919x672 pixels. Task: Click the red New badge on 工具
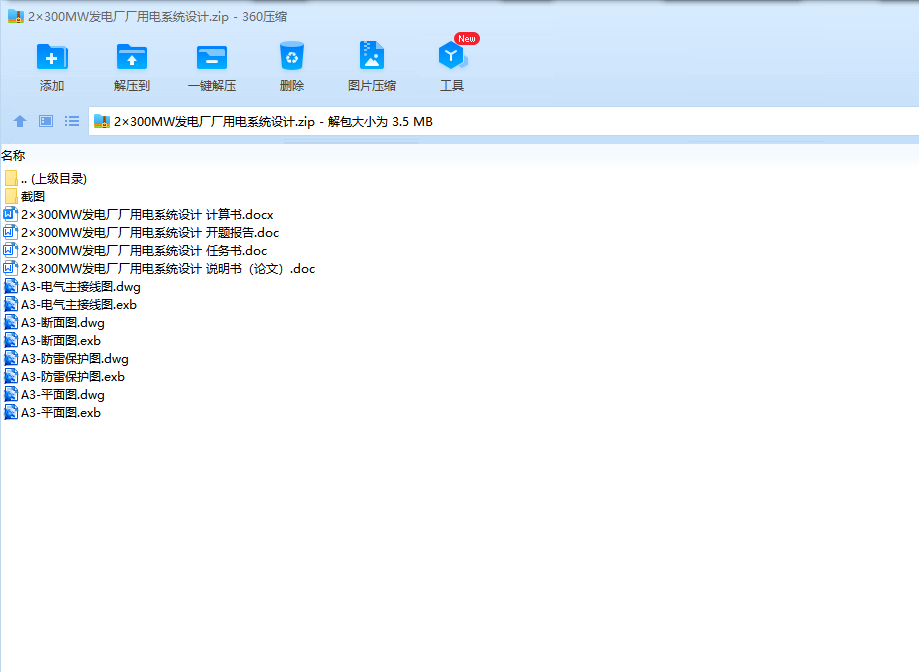[x=467, y=39]
